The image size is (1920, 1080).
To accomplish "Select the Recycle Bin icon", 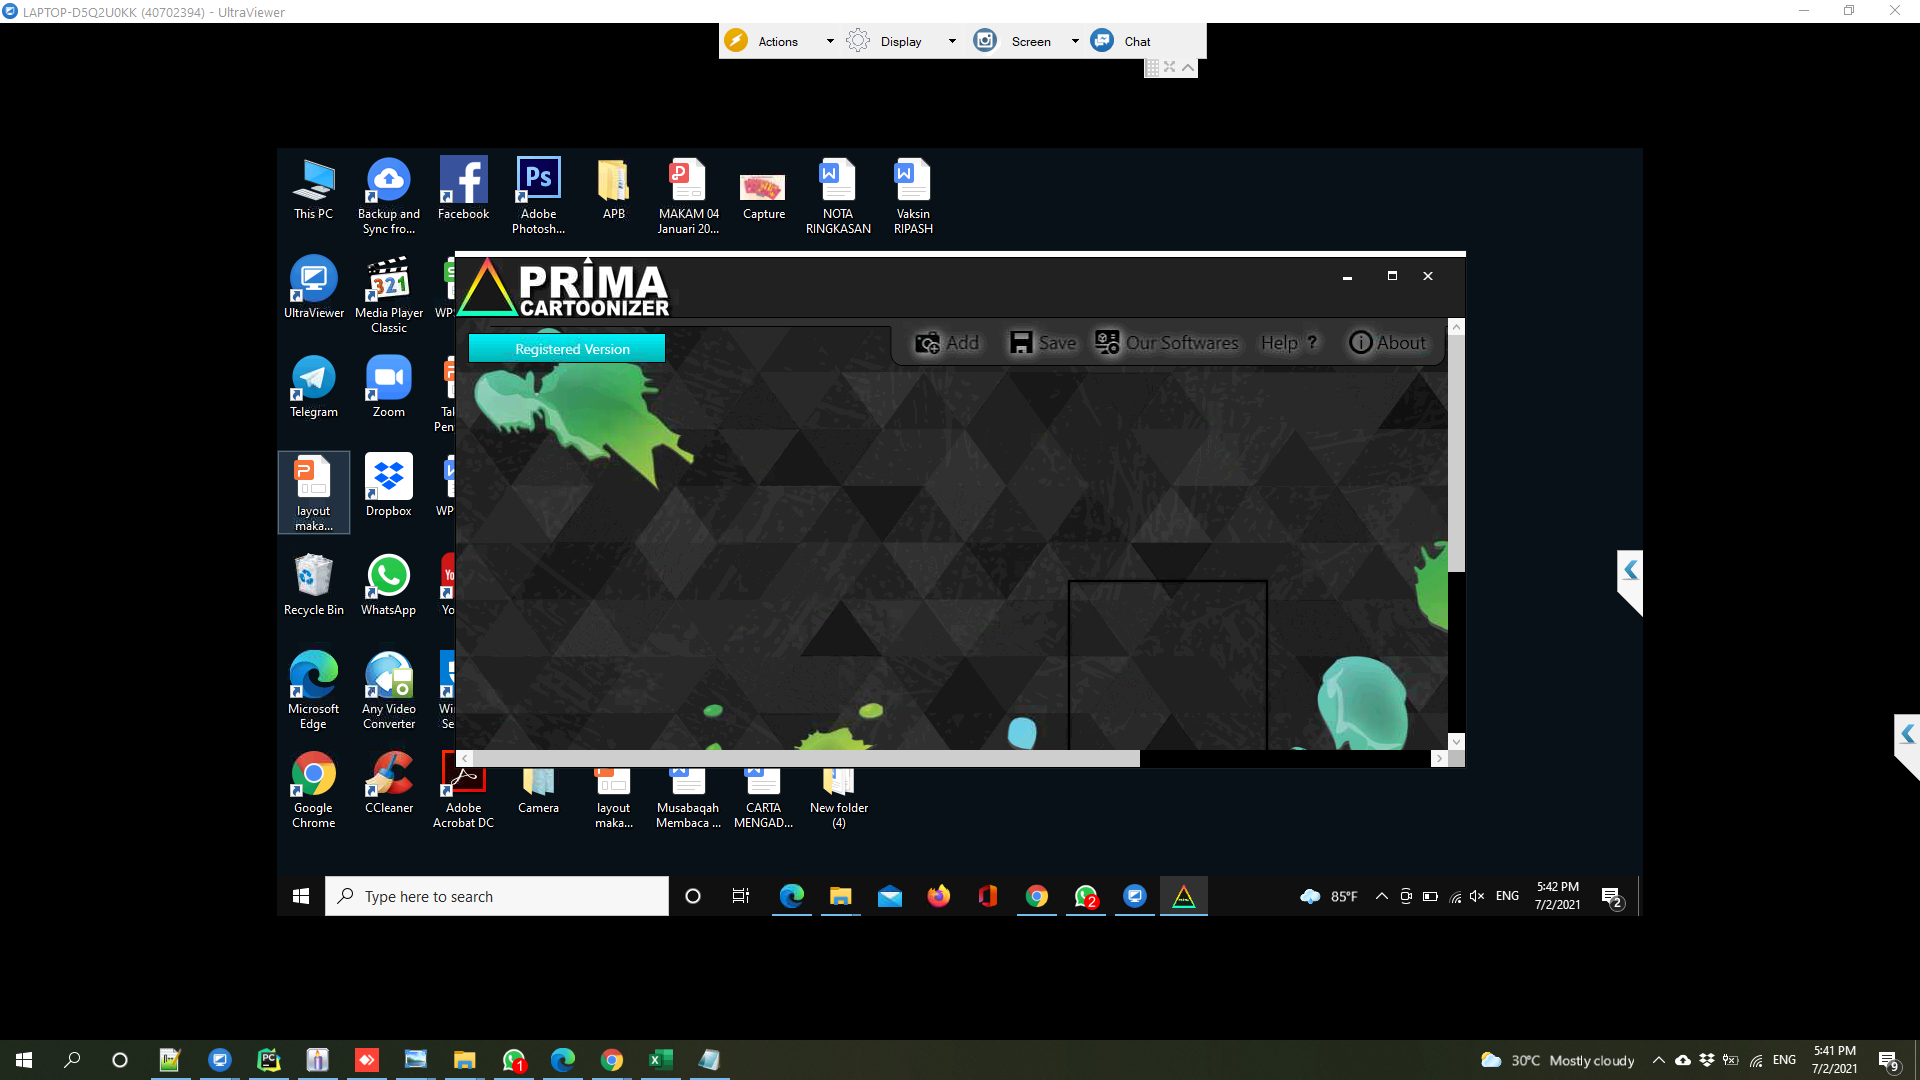I will [x=313, y=584].
